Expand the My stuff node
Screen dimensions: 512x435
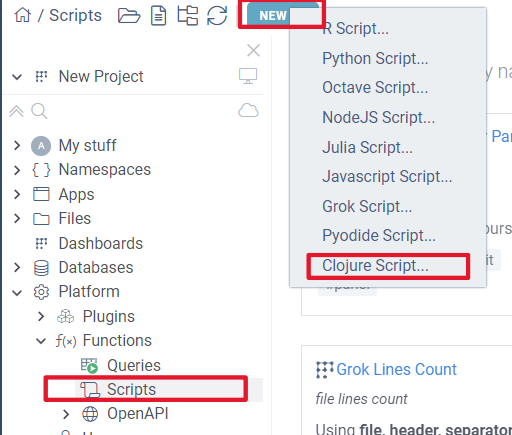[x=17, y=146]
